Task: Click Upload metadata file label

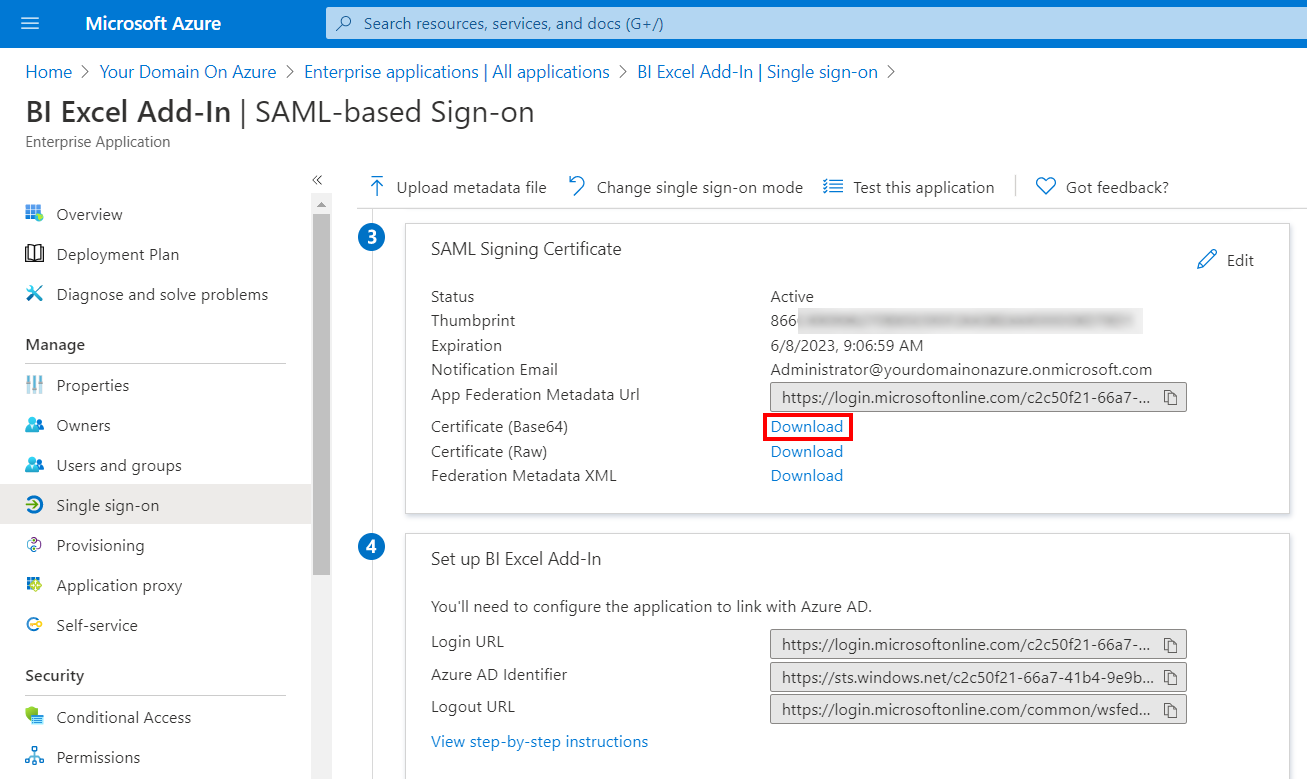Action: 472,187
